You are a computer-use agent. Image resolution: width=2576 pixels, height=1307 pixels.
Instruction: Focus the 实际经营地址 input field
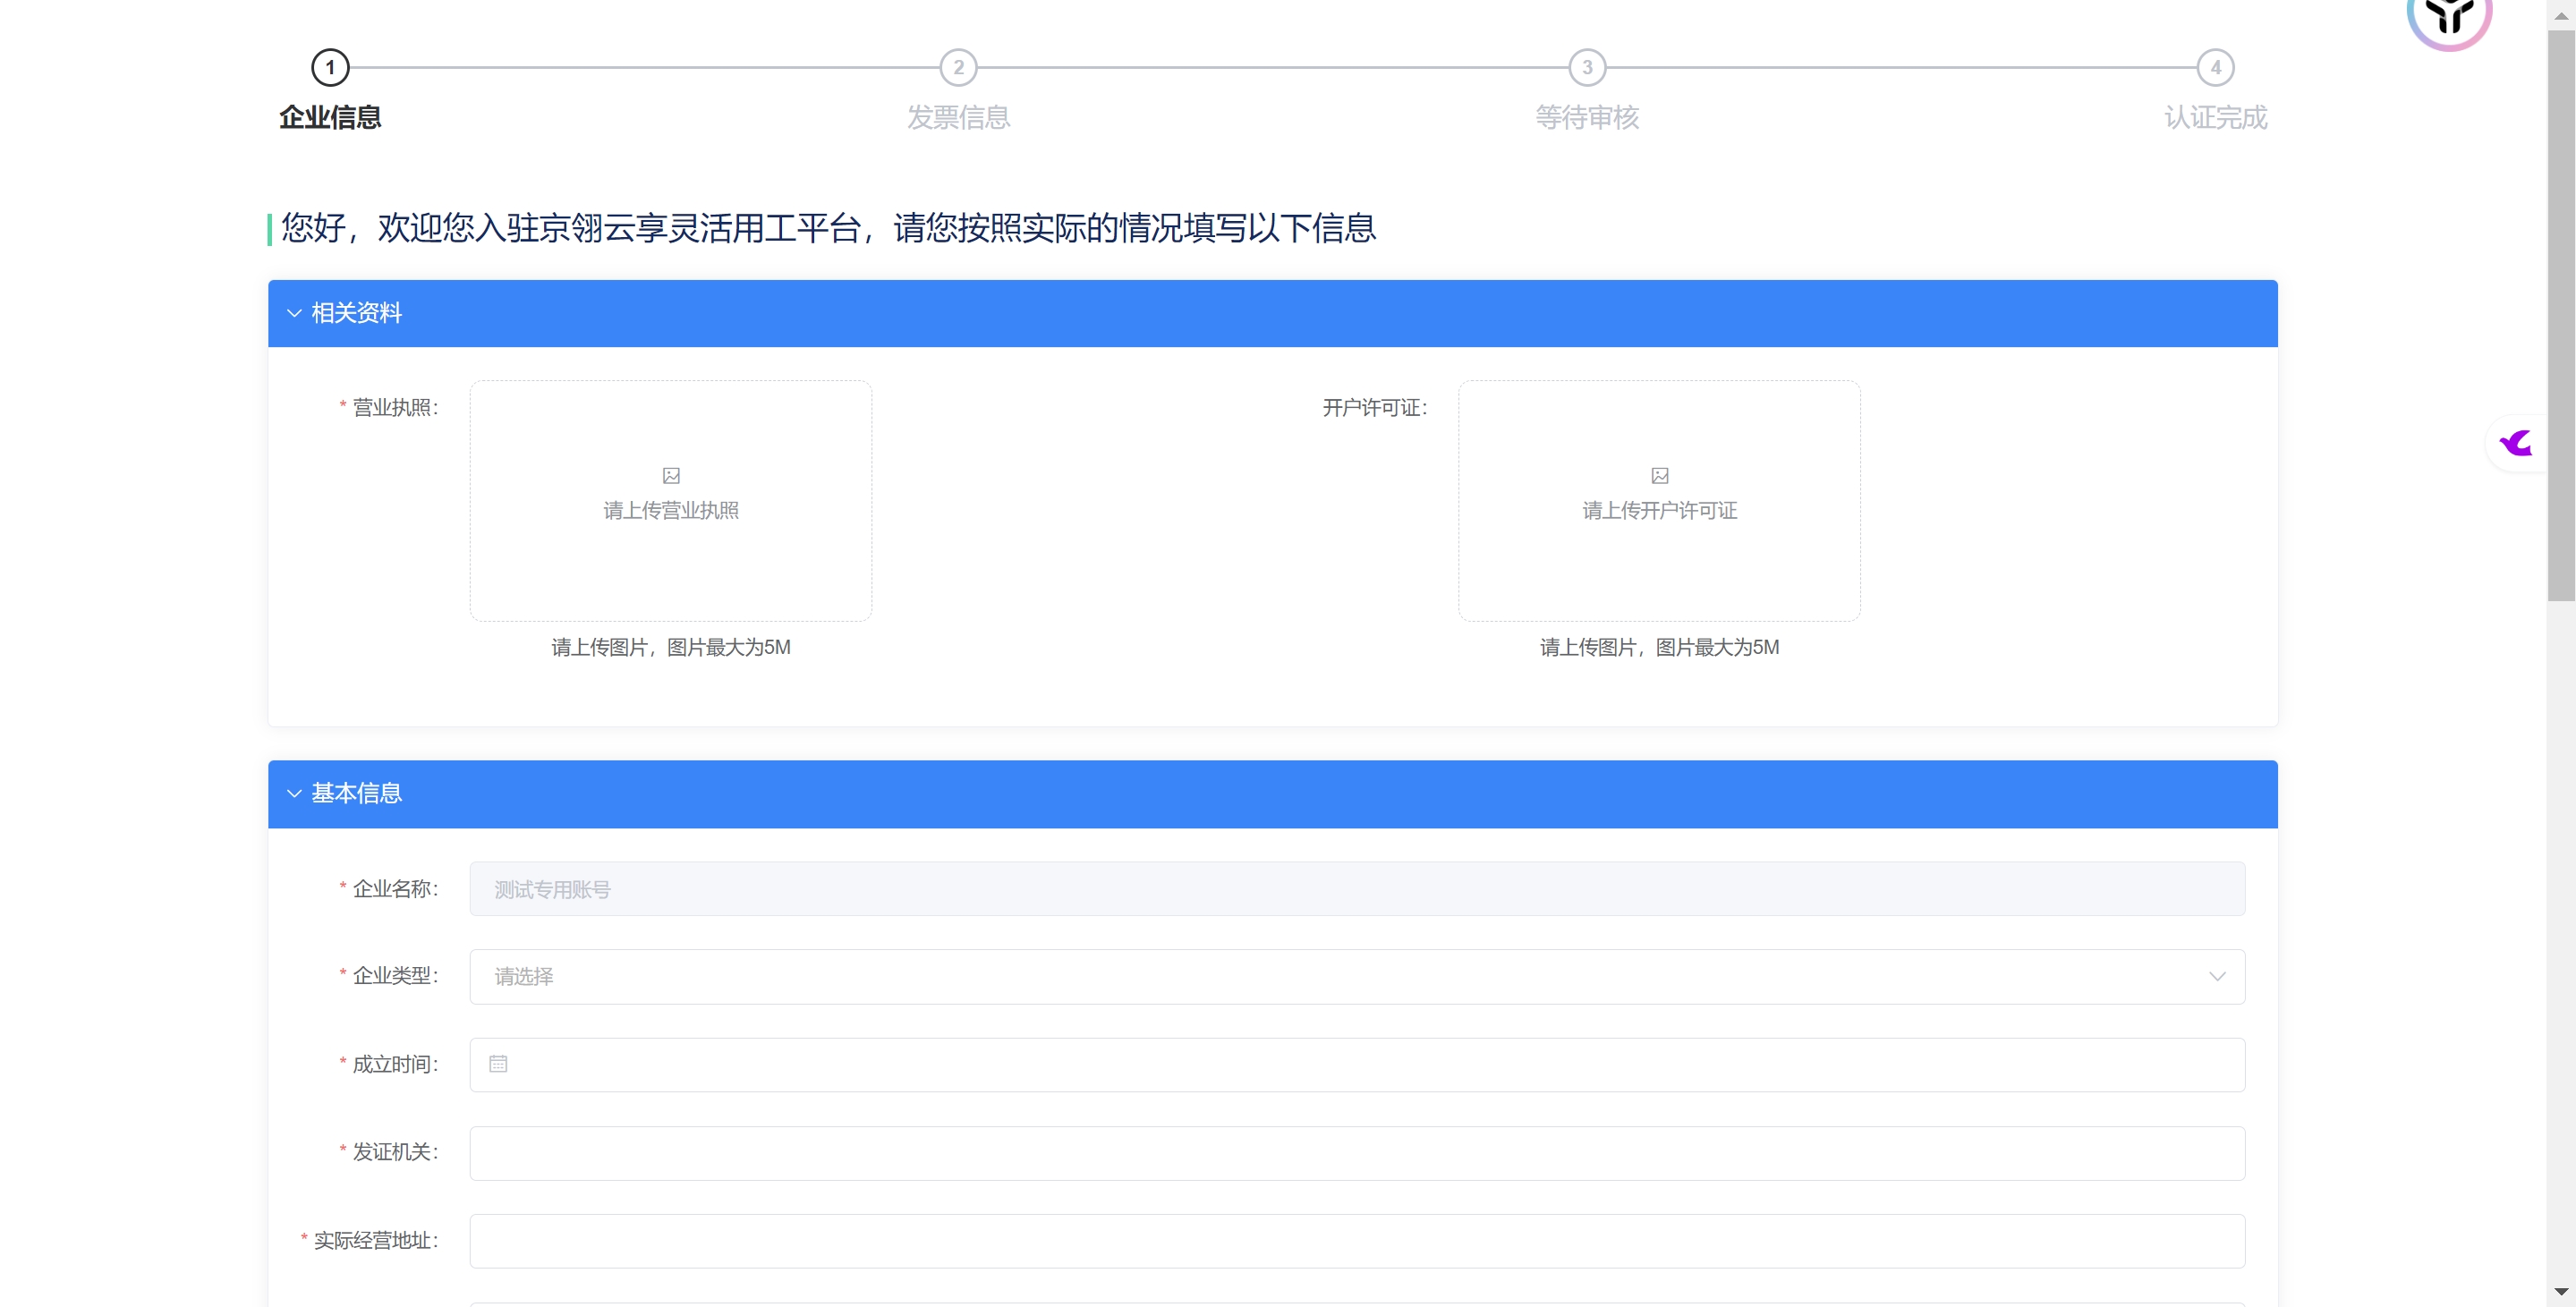coord(1357,1241)
